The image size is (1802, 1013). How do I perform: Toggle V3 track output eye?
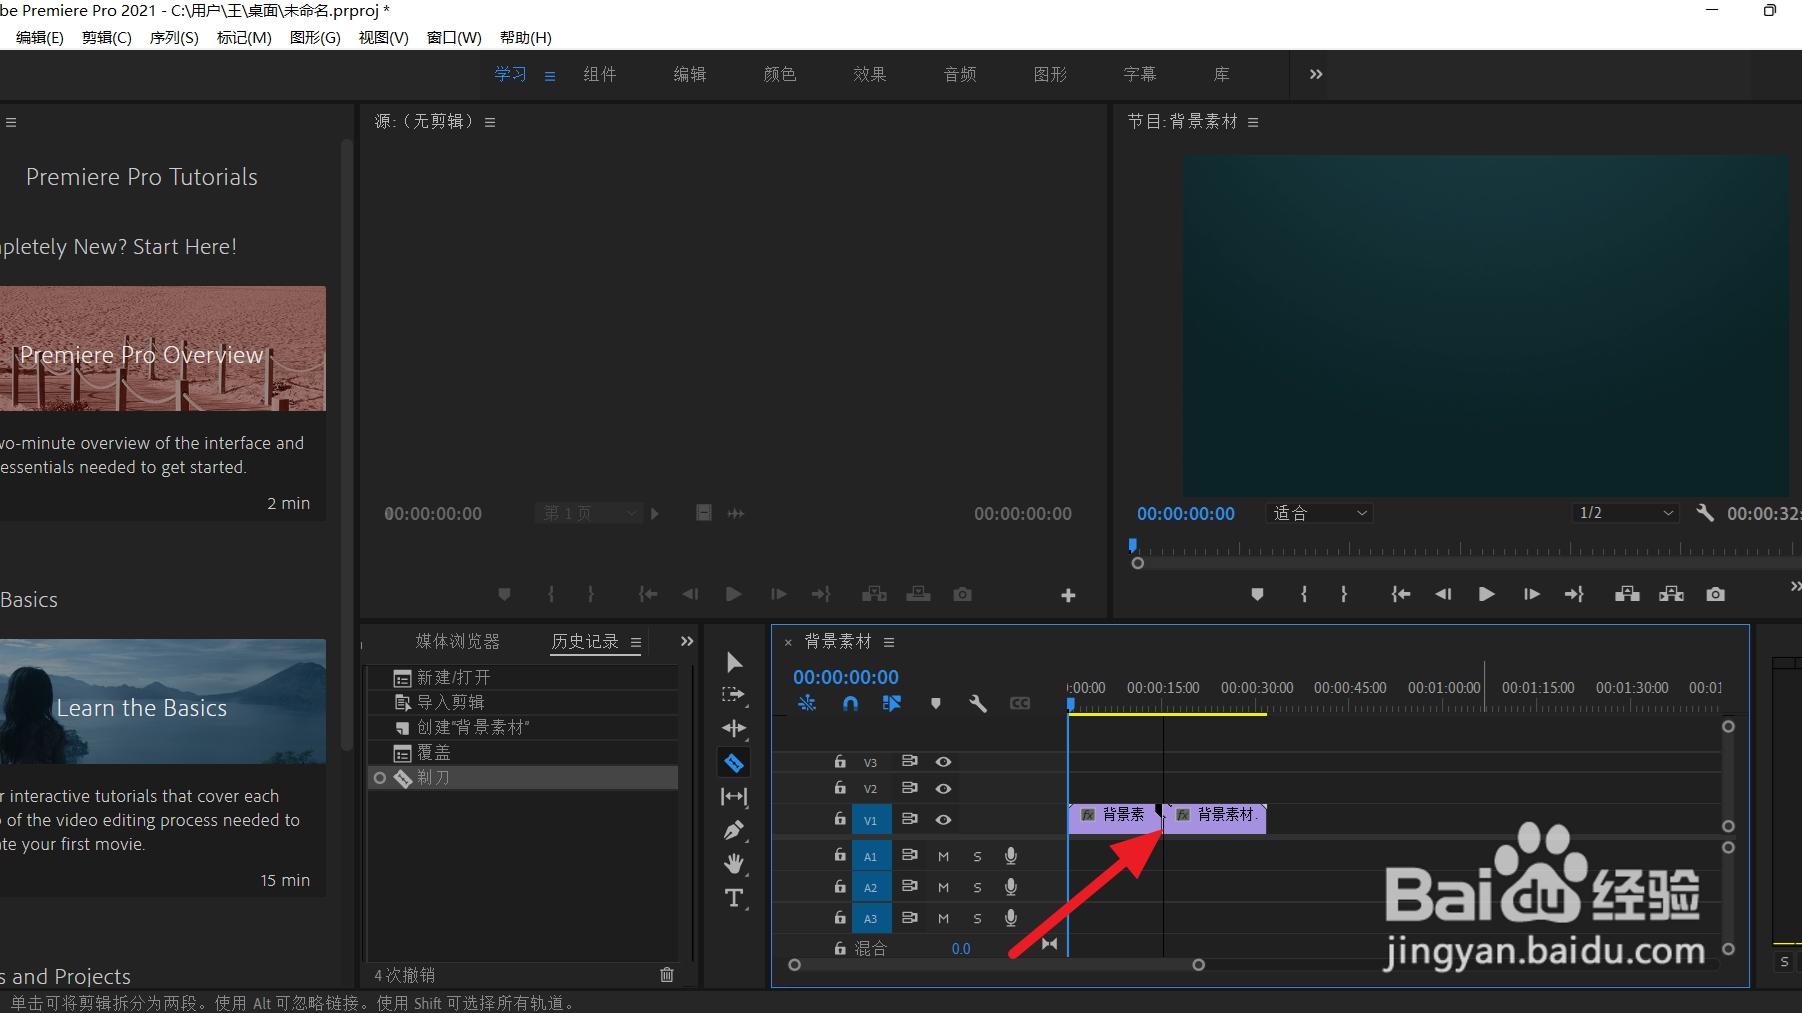(943, 762)
